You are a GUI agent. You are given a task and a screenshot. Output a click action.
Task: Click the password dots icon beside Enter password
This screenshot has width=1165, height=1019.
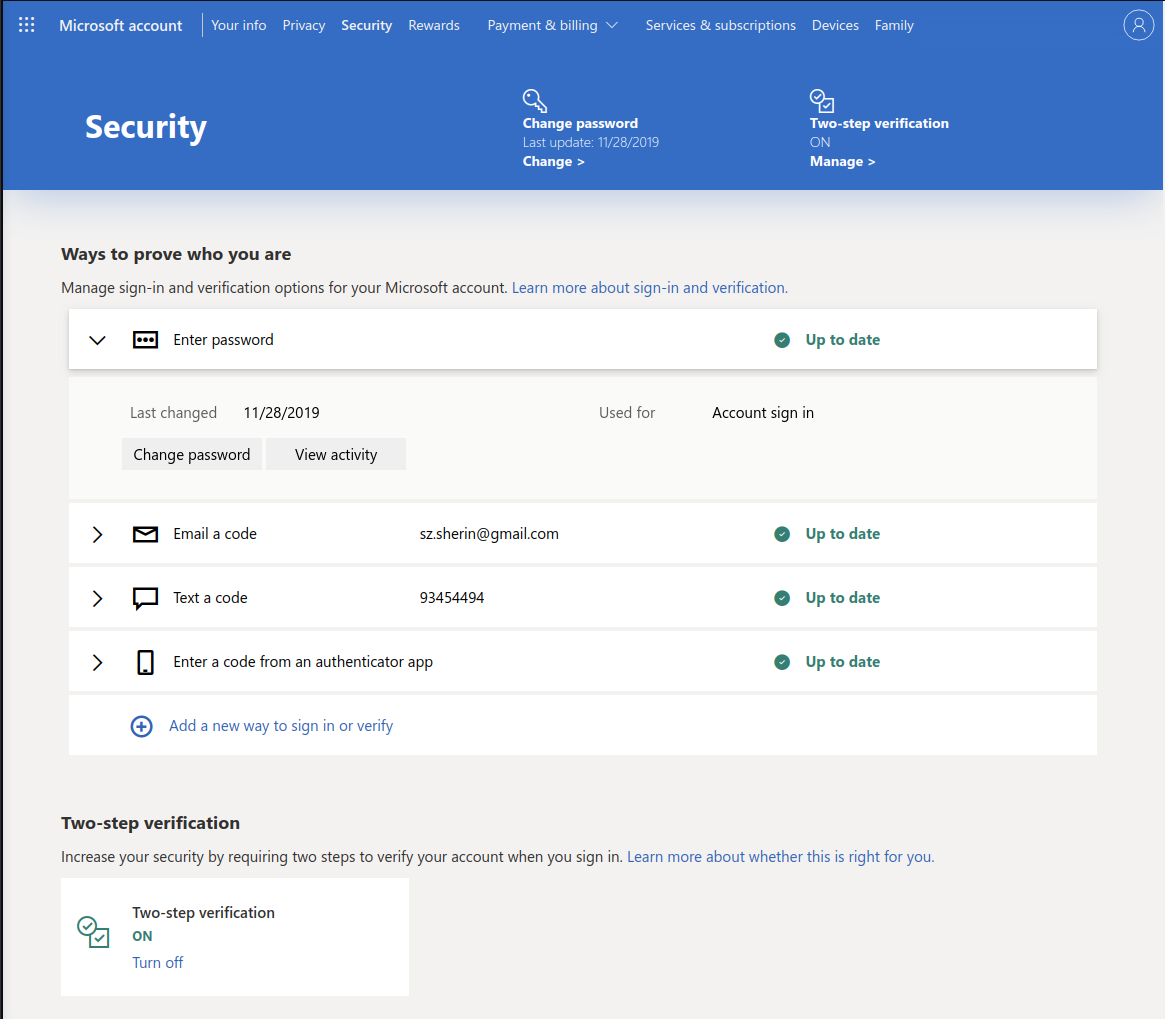pos(145,340)
